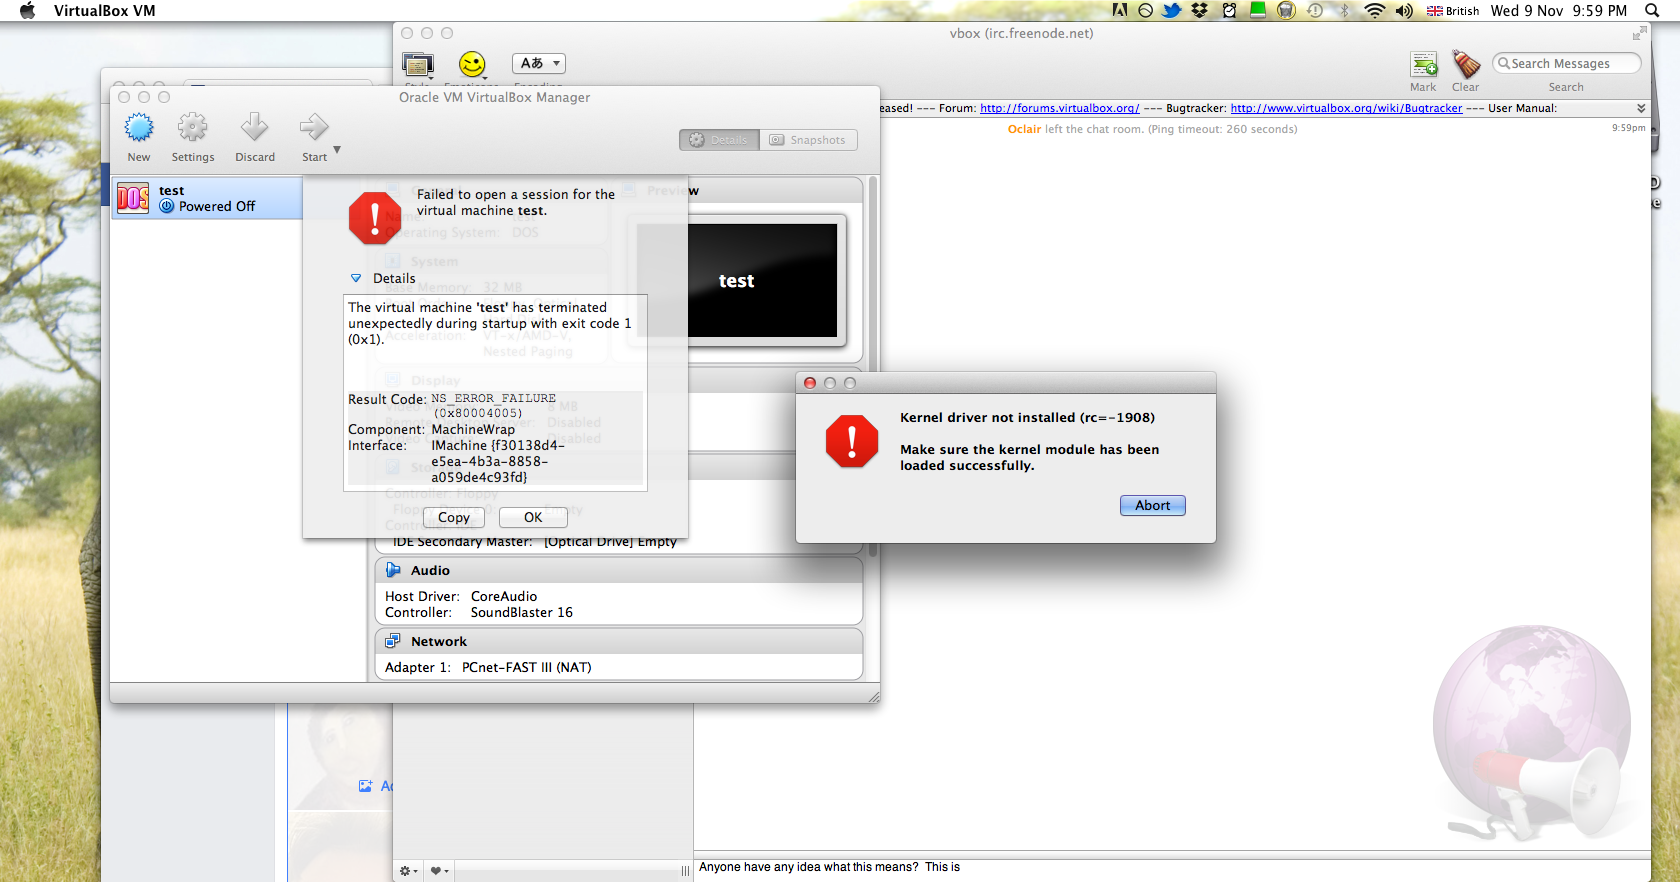
Task: Open the Start button dropdown arrow
Action: (x=337, y=150)
